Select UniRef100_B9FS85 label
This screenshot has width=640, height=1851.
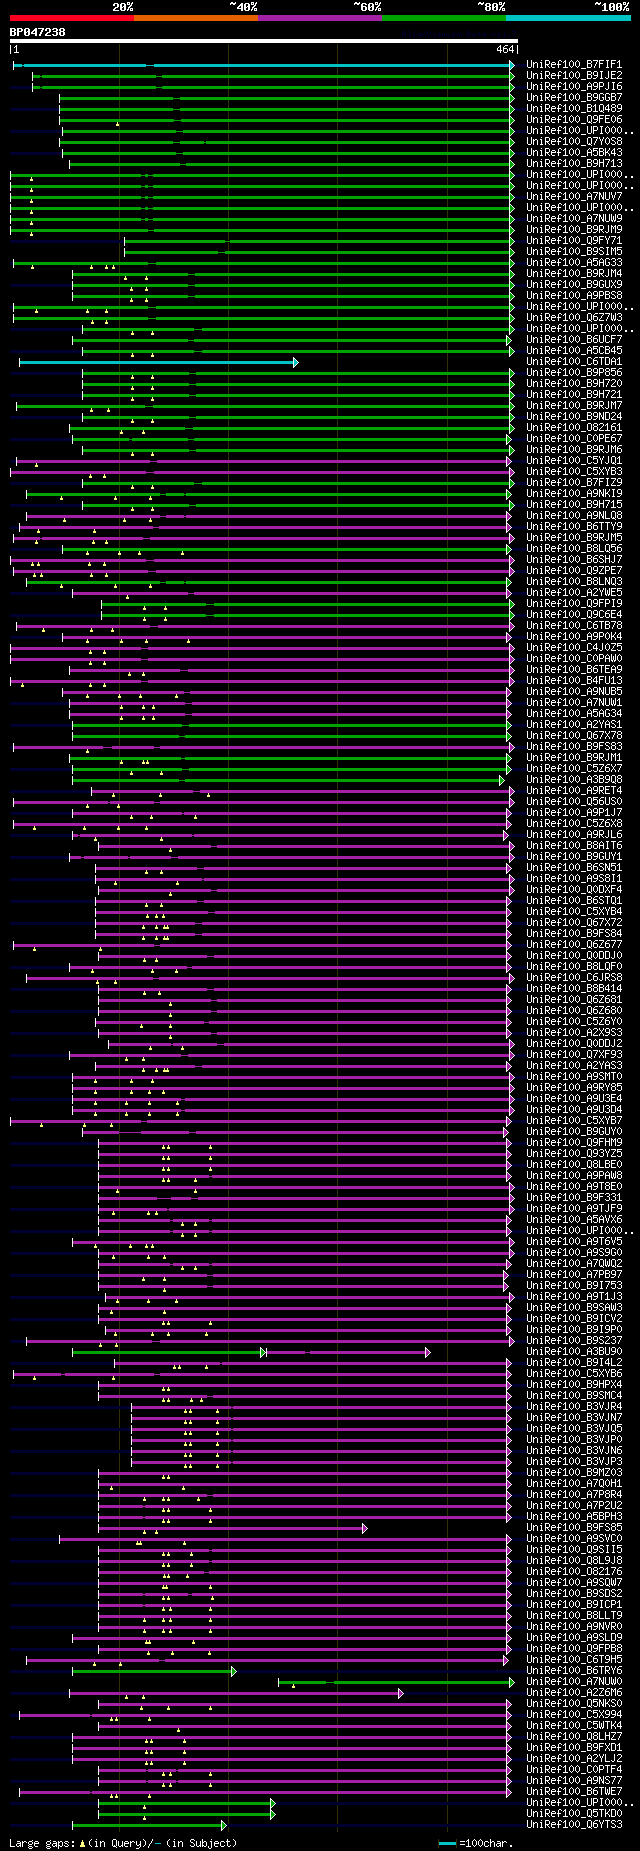point(574,1528)
